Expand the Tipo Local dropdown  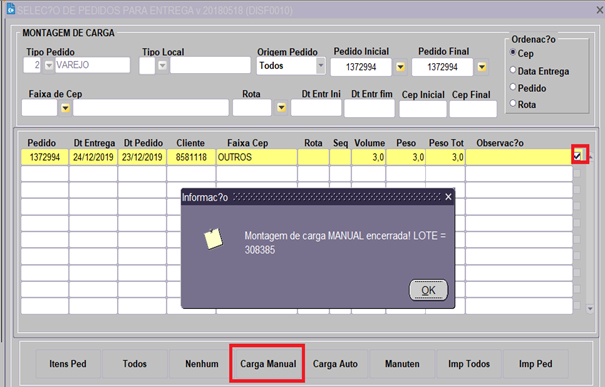162,66
